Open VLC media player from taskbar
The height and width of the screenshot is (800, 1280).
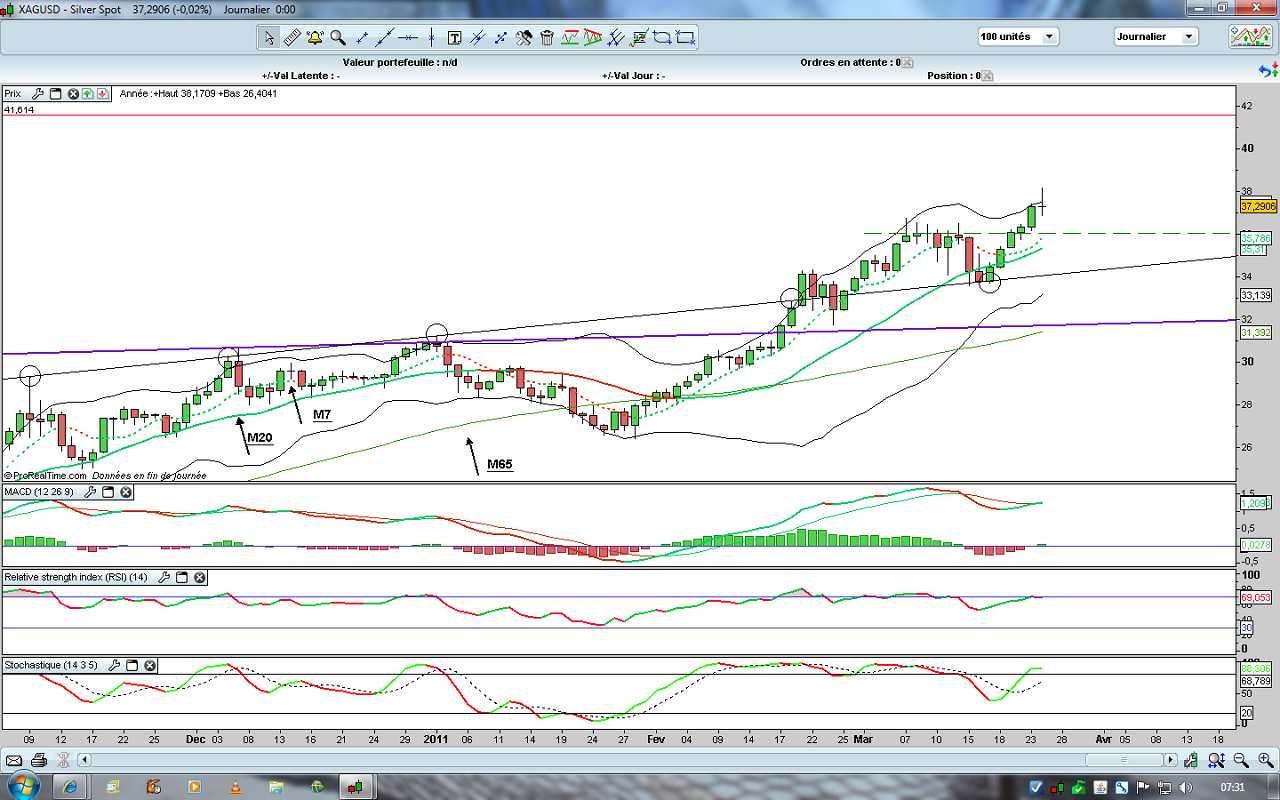click(x=235, y=787)
